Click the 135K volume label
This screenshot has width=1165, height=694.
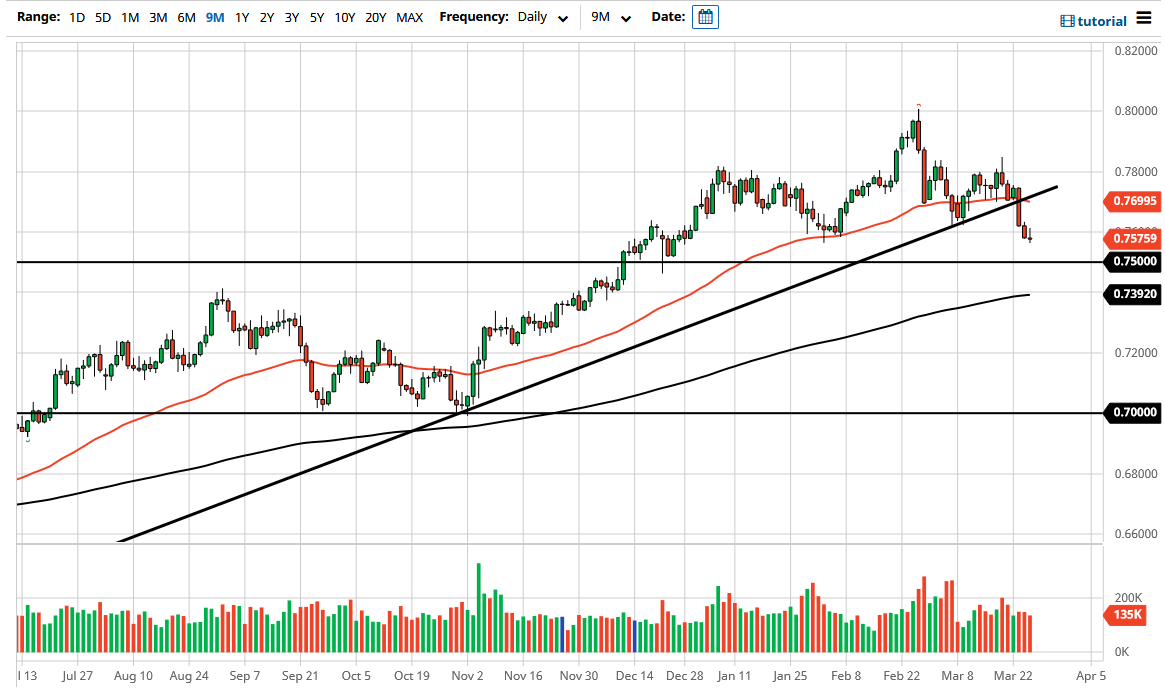pyautogui.click(x=1128, y=615)
